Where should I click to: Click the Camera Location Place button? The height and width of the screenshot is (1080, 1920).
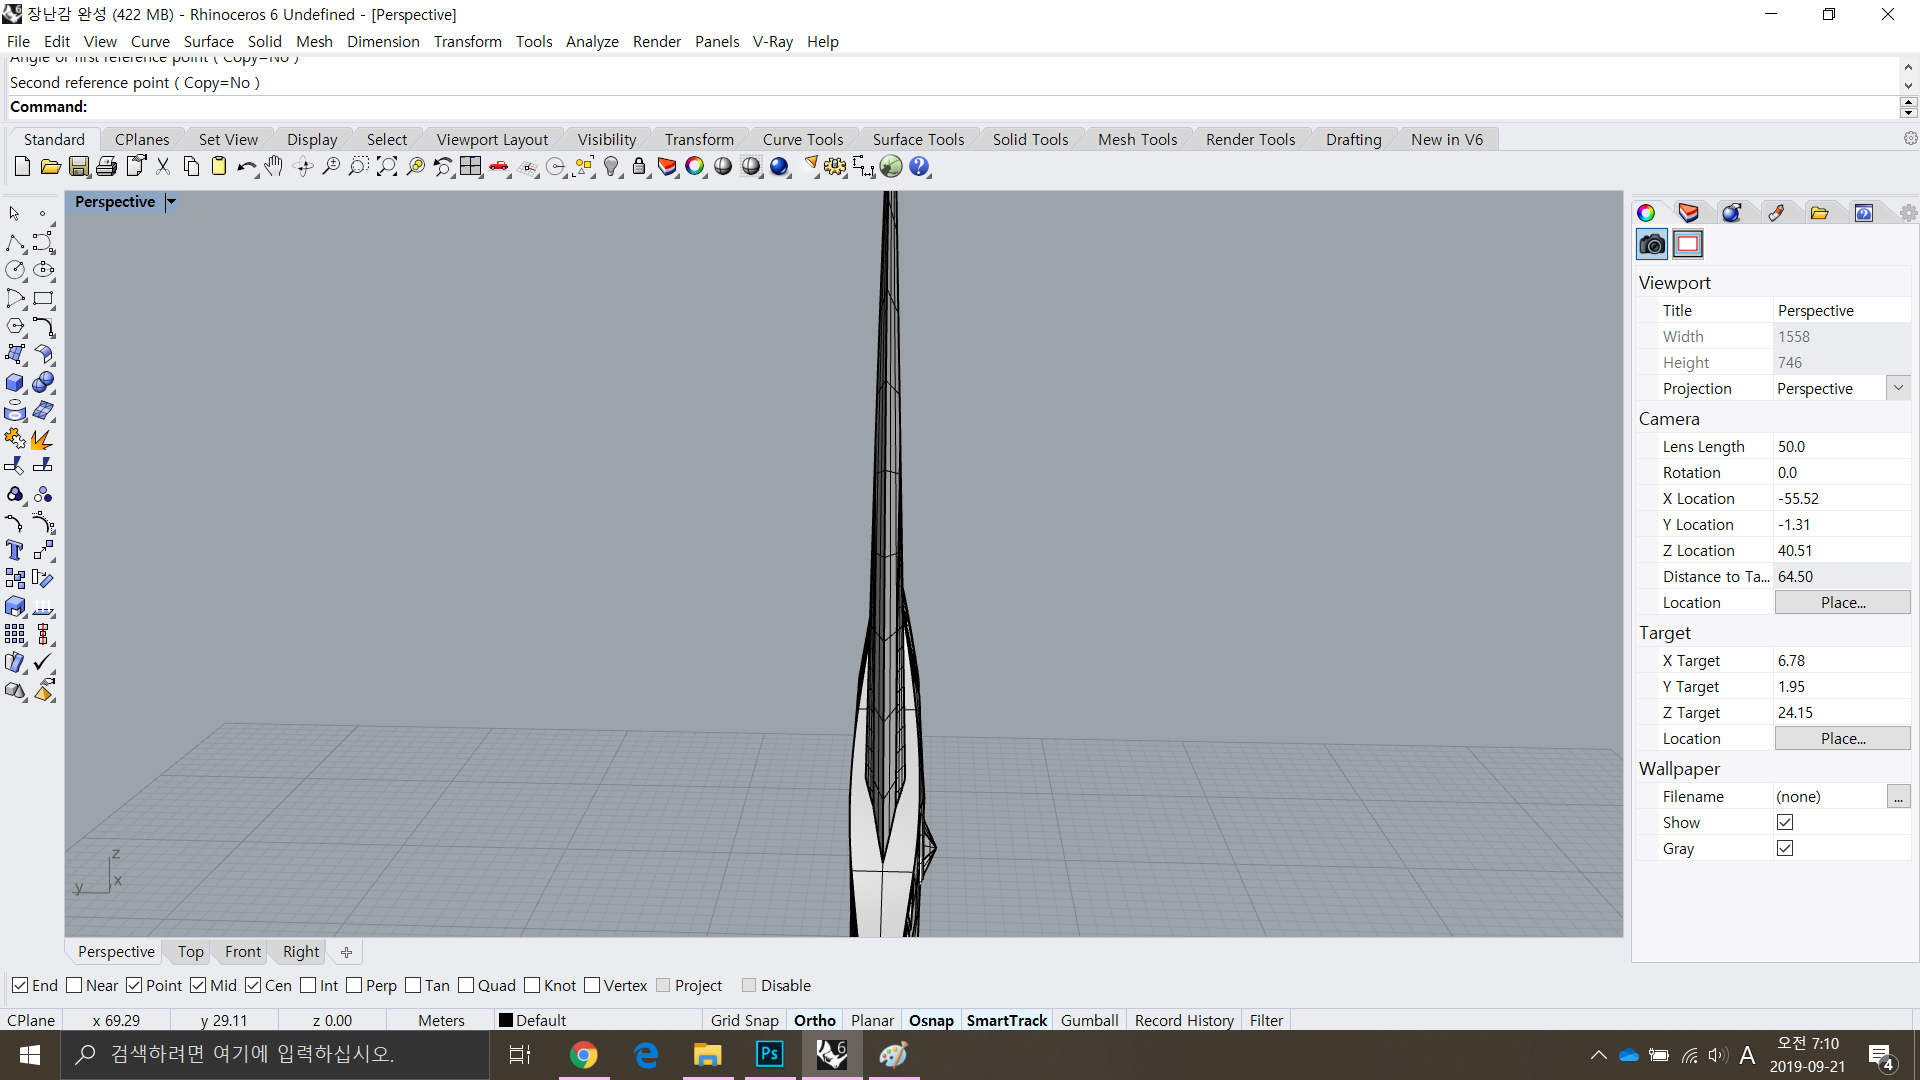pyautogui.click(x=1842, y=603)
